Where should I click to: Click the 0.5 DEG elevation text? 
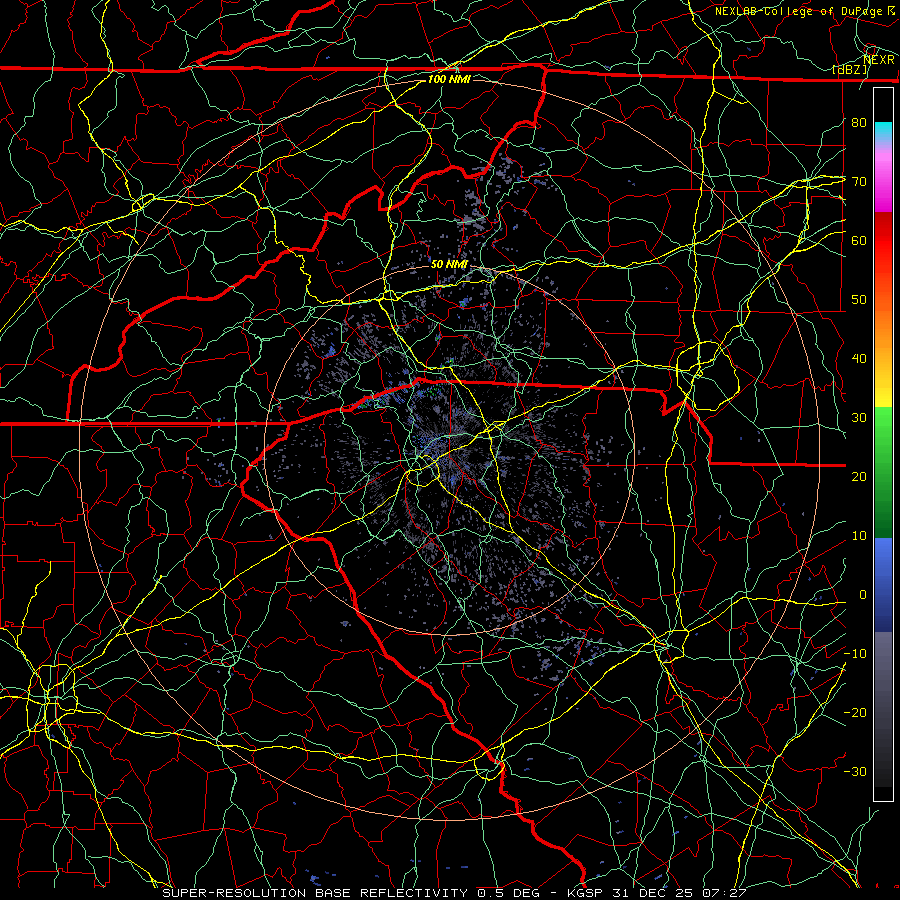click(x=508, y=893)
